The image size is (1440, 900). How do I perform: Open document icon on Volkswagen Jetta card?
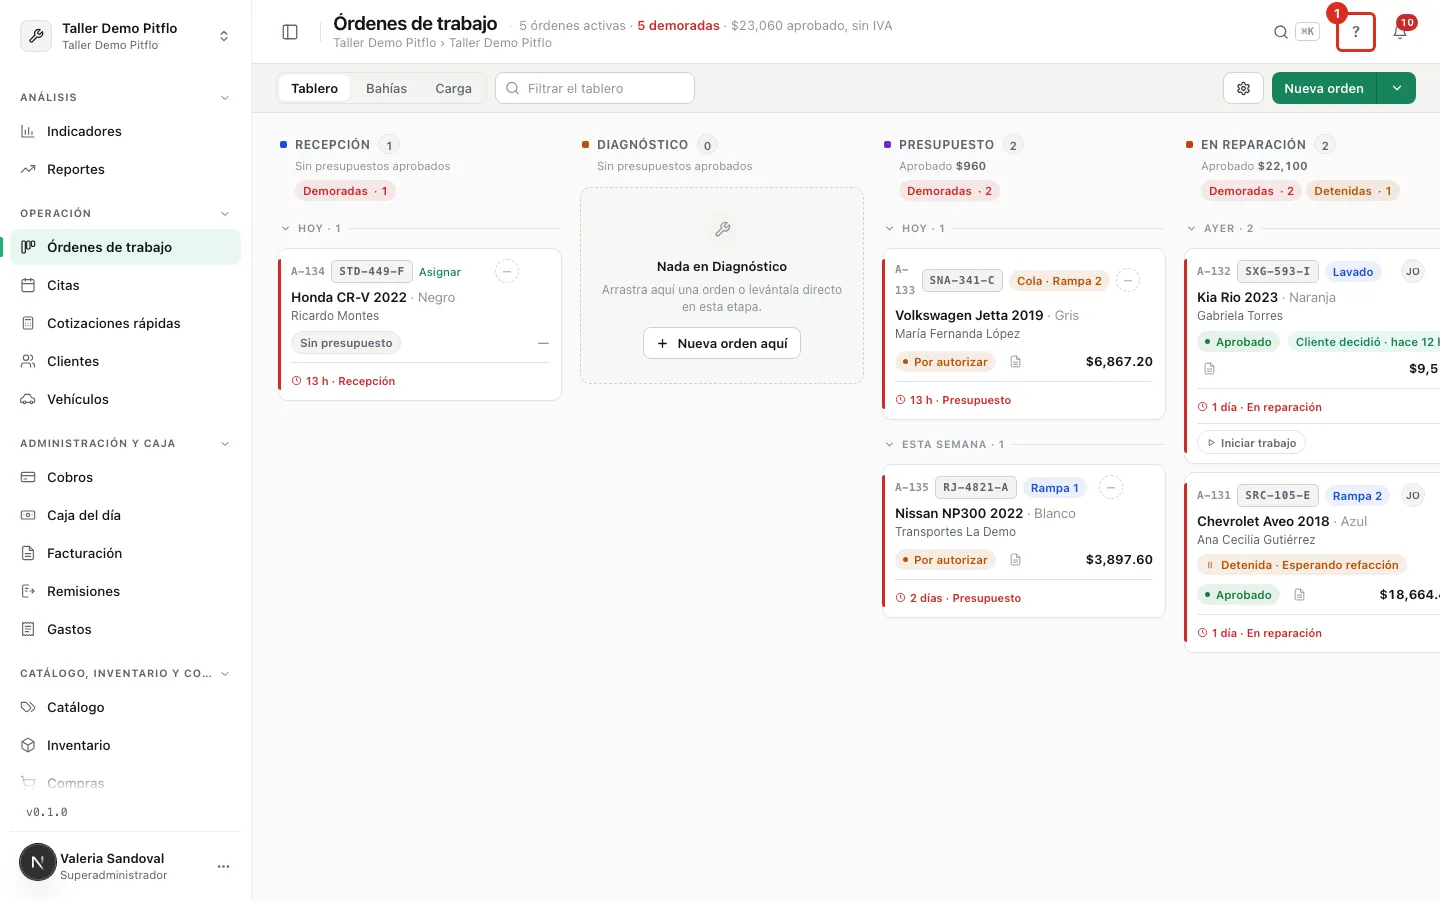(x=1015, y=362)
